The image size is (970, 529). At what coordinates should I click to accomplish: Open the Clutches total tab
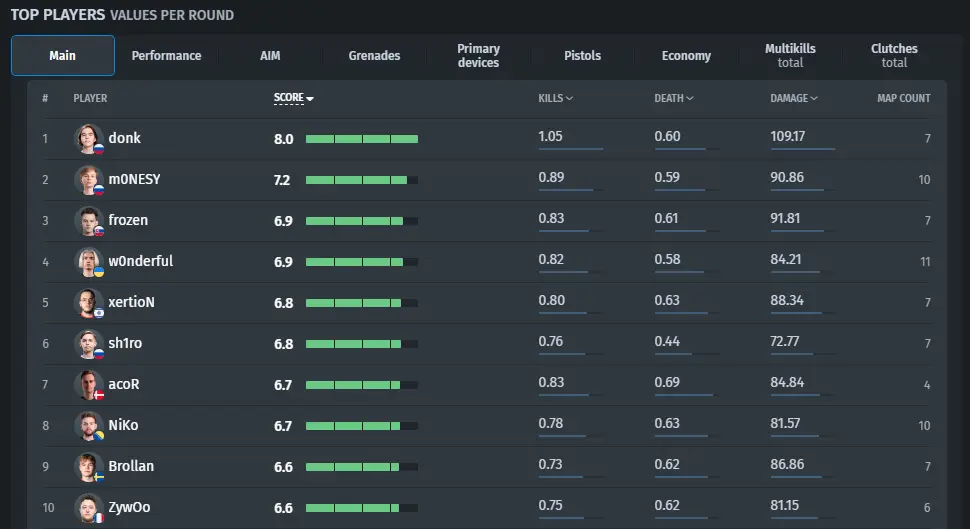click(x=894, y=56)
